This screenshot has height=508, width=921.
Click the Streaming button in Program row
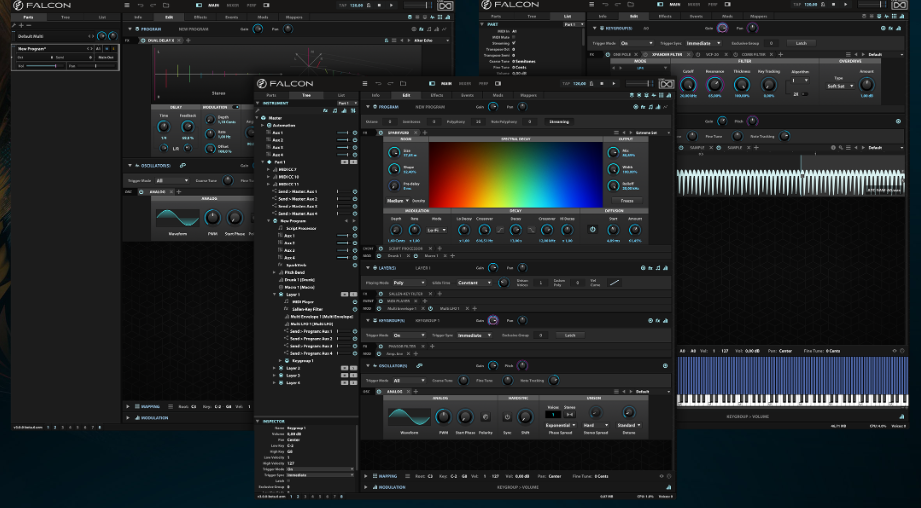[x=560, y=120]
